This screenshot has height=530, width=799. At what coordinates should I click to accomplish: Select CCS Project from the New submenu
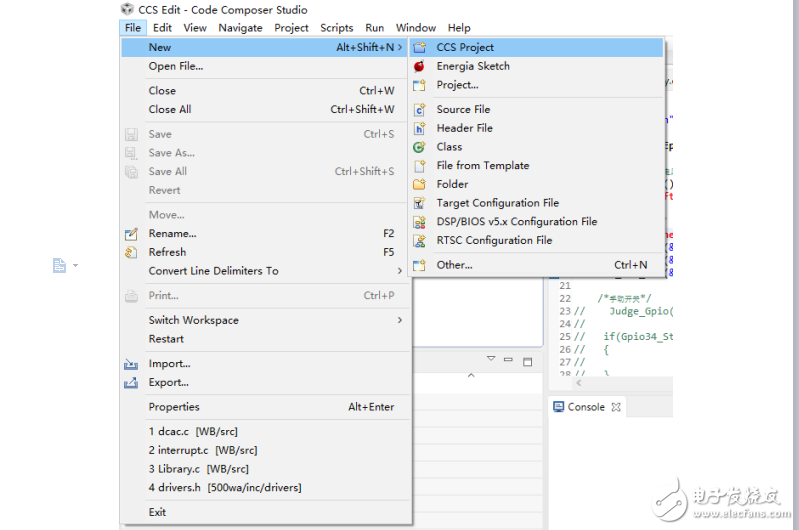click(x=465, y=47)
